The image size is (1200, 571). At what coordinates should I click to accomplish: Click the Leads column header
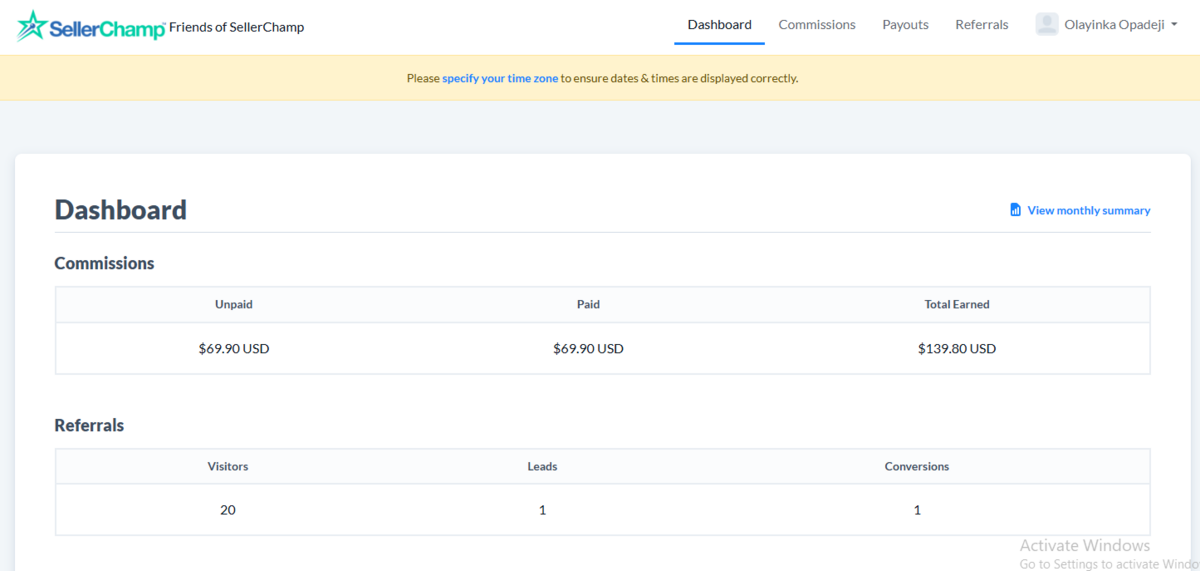[542, 466]
